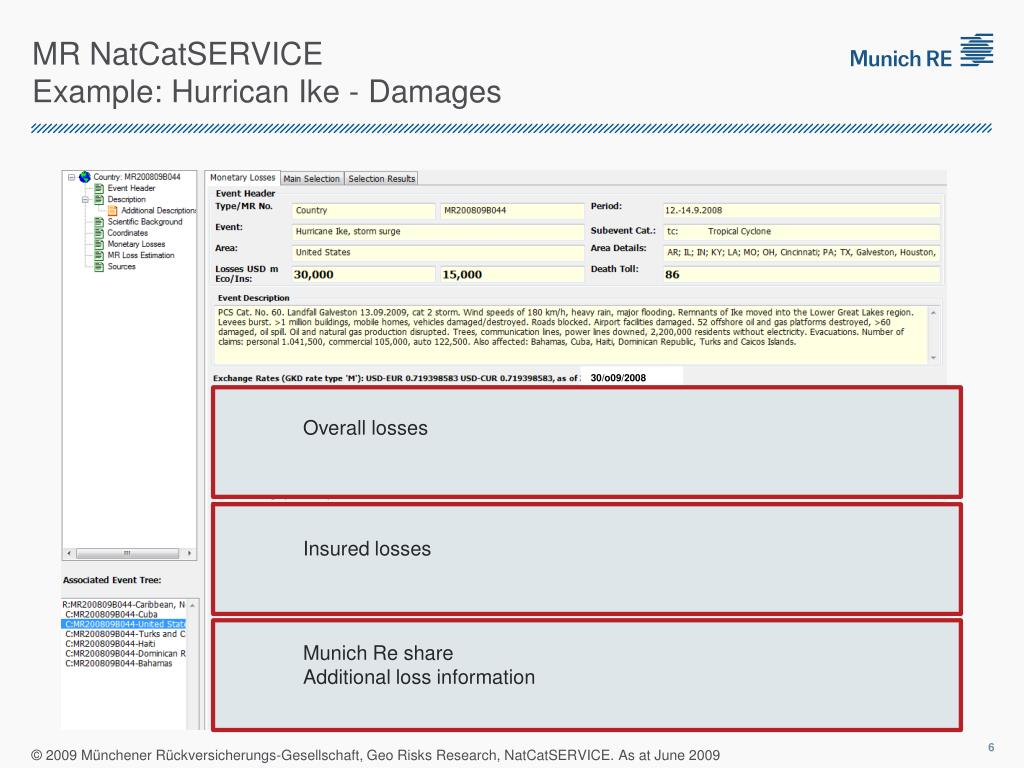This screenshot has width=1024, height=768.
Task: Click up arrow of Associated Event Tree scrollbar
Action: 193,605
